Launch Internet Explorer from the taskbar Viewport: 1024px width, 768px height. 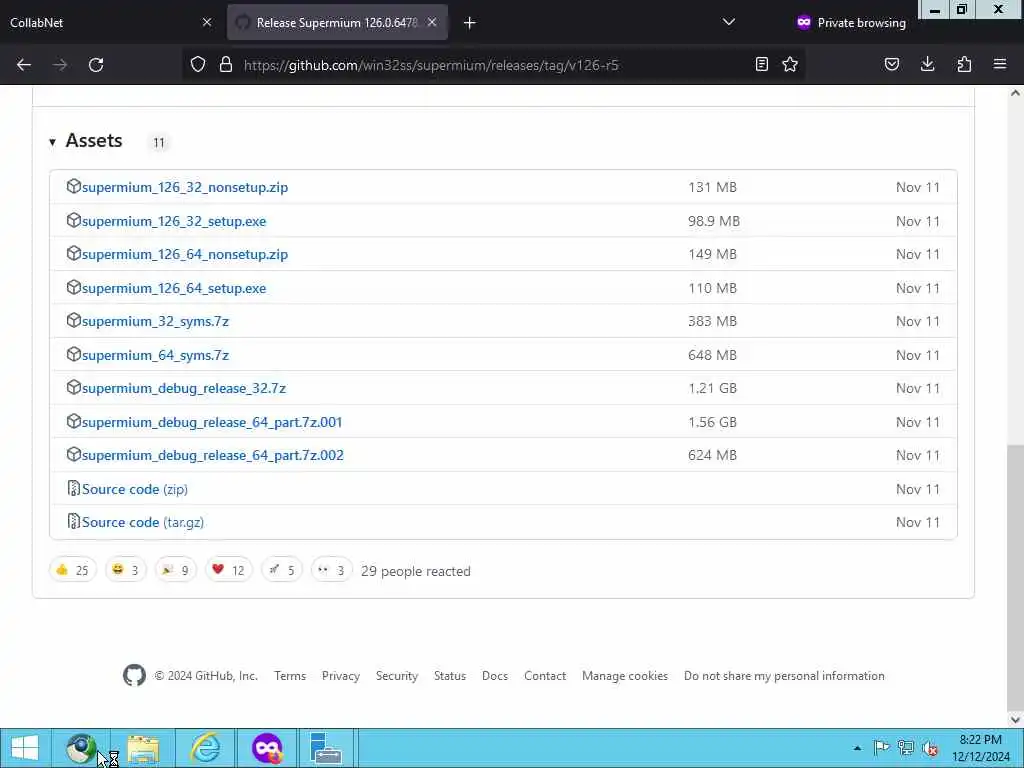205,748
